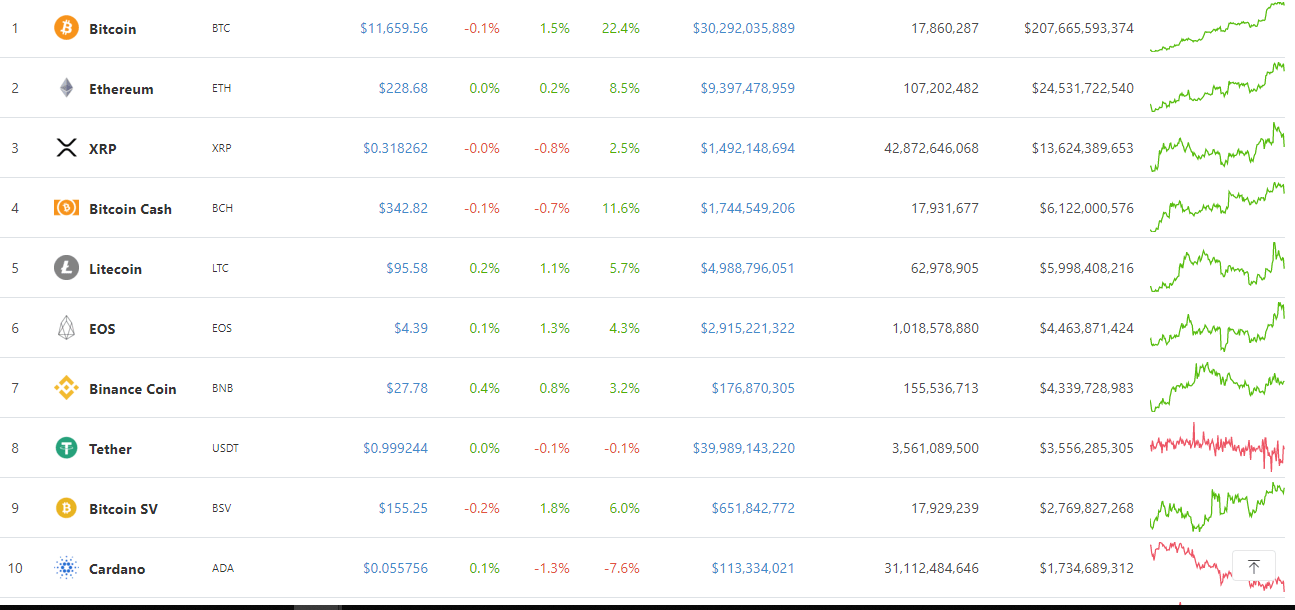The width and height of the screenshot is (1295, 610).
Task: Open the Tether name link
Action: 110,449
